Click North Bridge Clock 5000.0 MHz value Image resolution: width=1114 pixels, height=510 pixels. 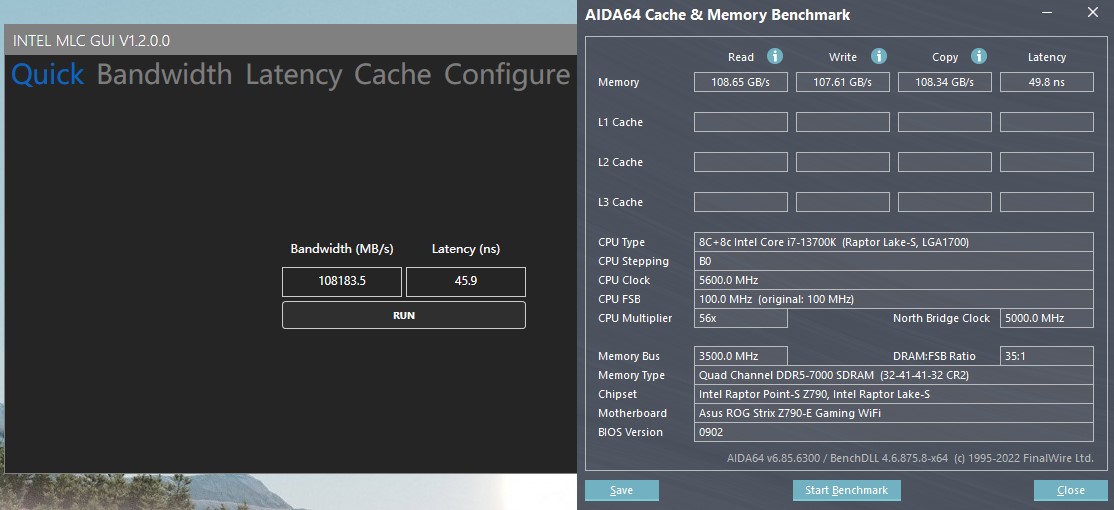[x=1047, y=318]
